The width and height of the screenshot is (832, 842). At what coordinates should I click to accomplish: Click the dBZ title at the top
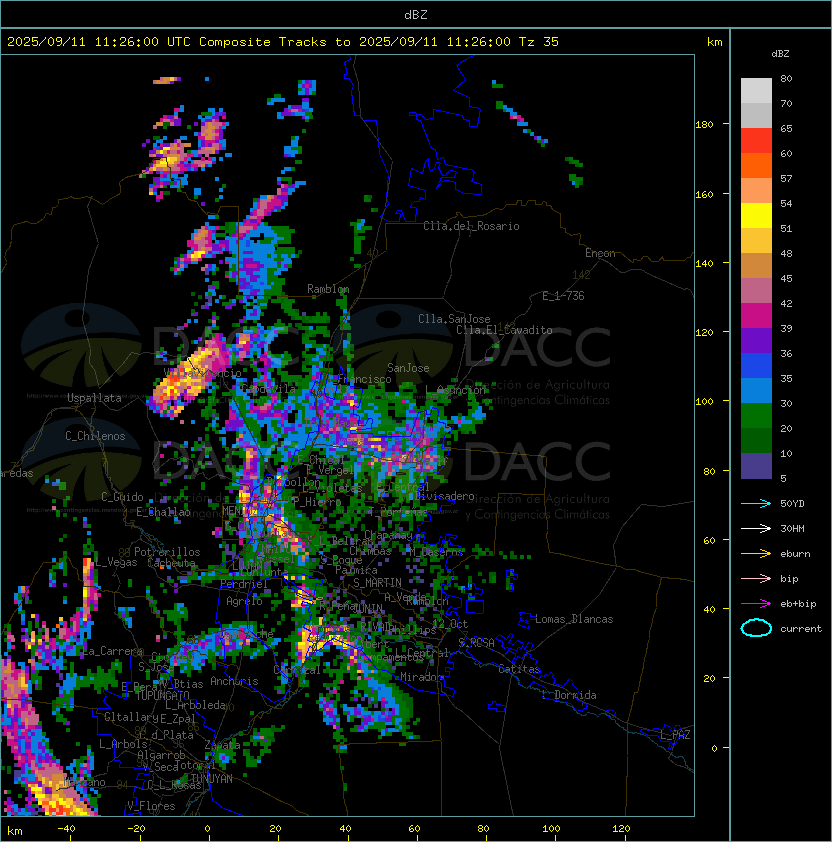[x=416, y=15]
